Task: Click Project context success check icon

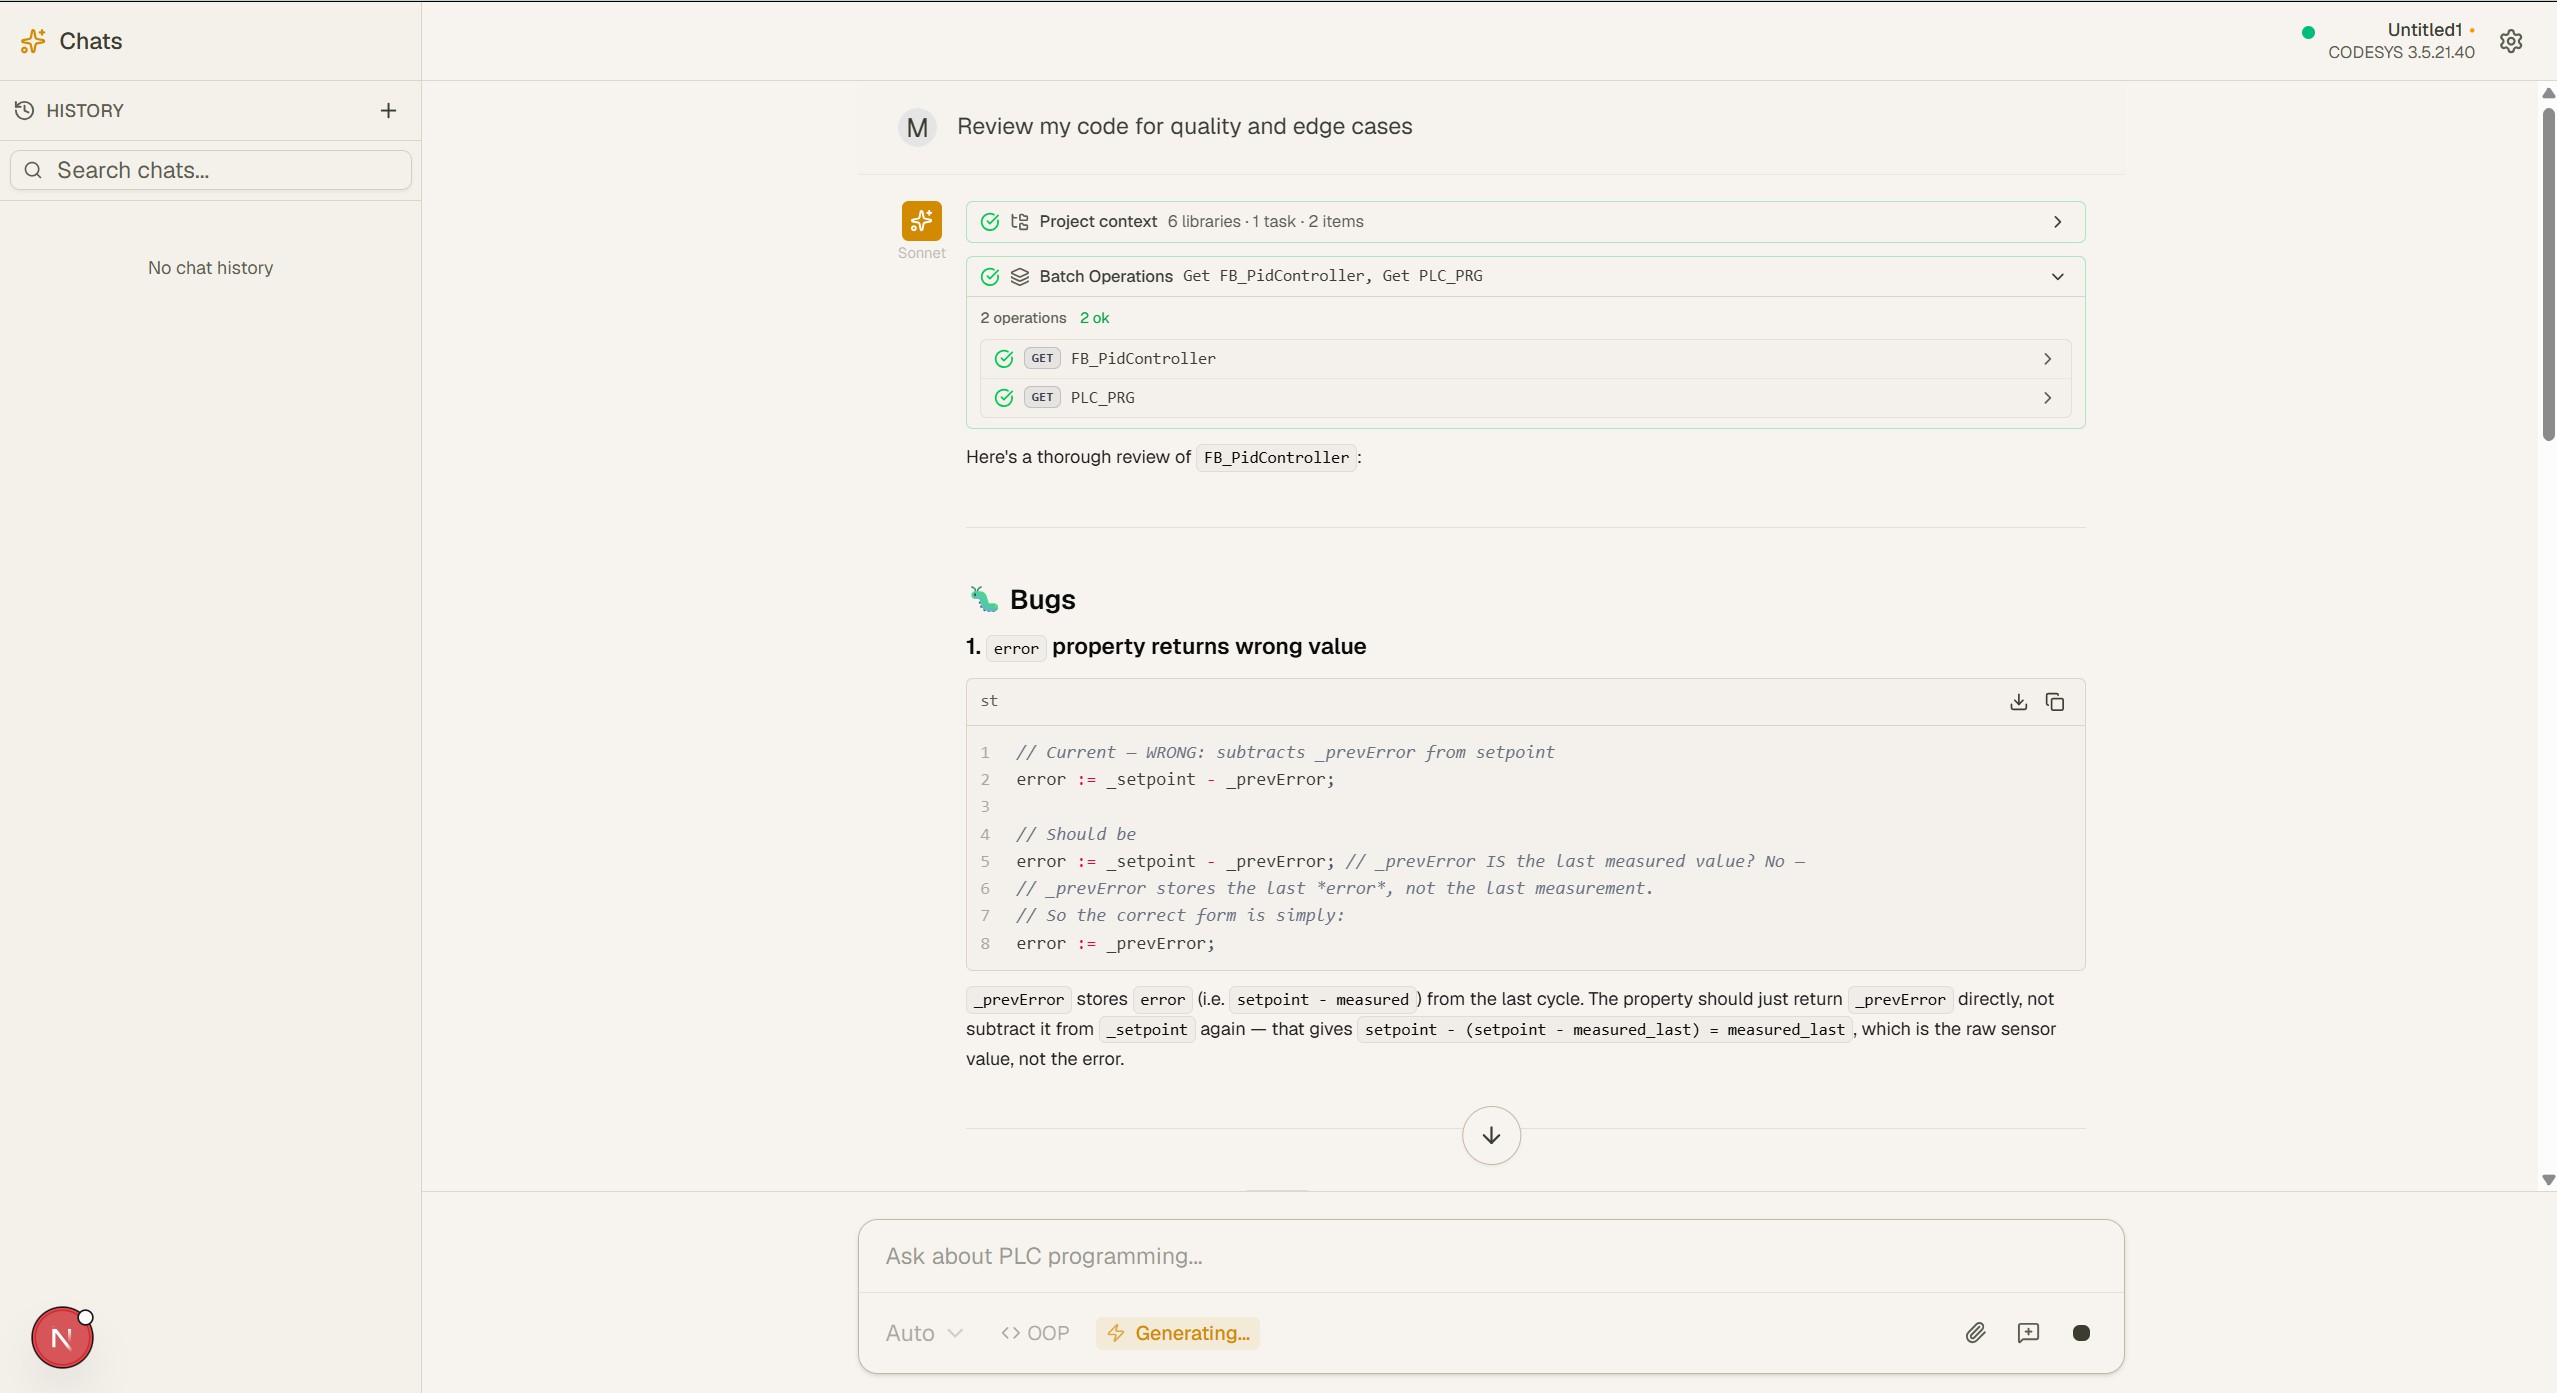Action: pos(990,222)
